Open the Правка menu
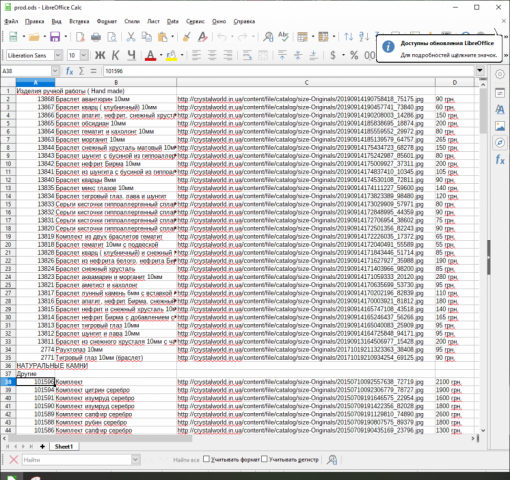Screen dimensions: 510x480 click(x=34, y=21)
